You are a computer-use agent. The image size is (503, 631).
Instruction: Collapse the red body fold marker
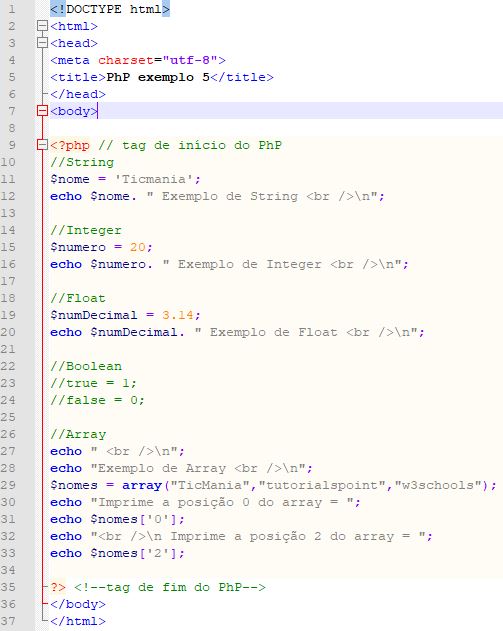[42, 111]
